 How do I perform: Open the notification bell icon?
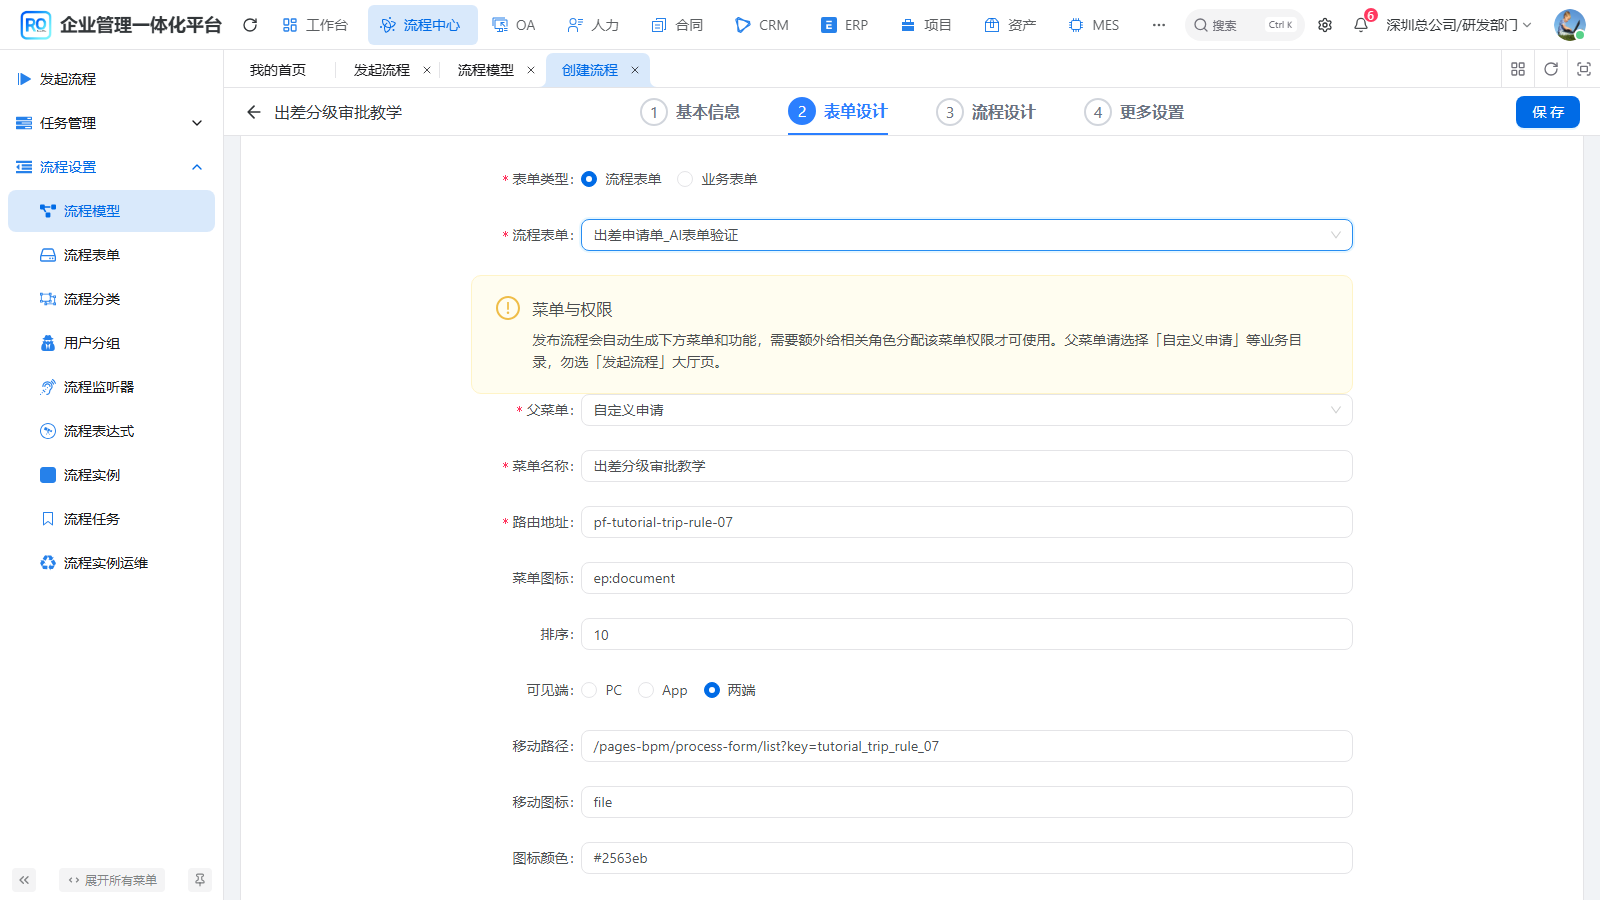(1361, 25)
